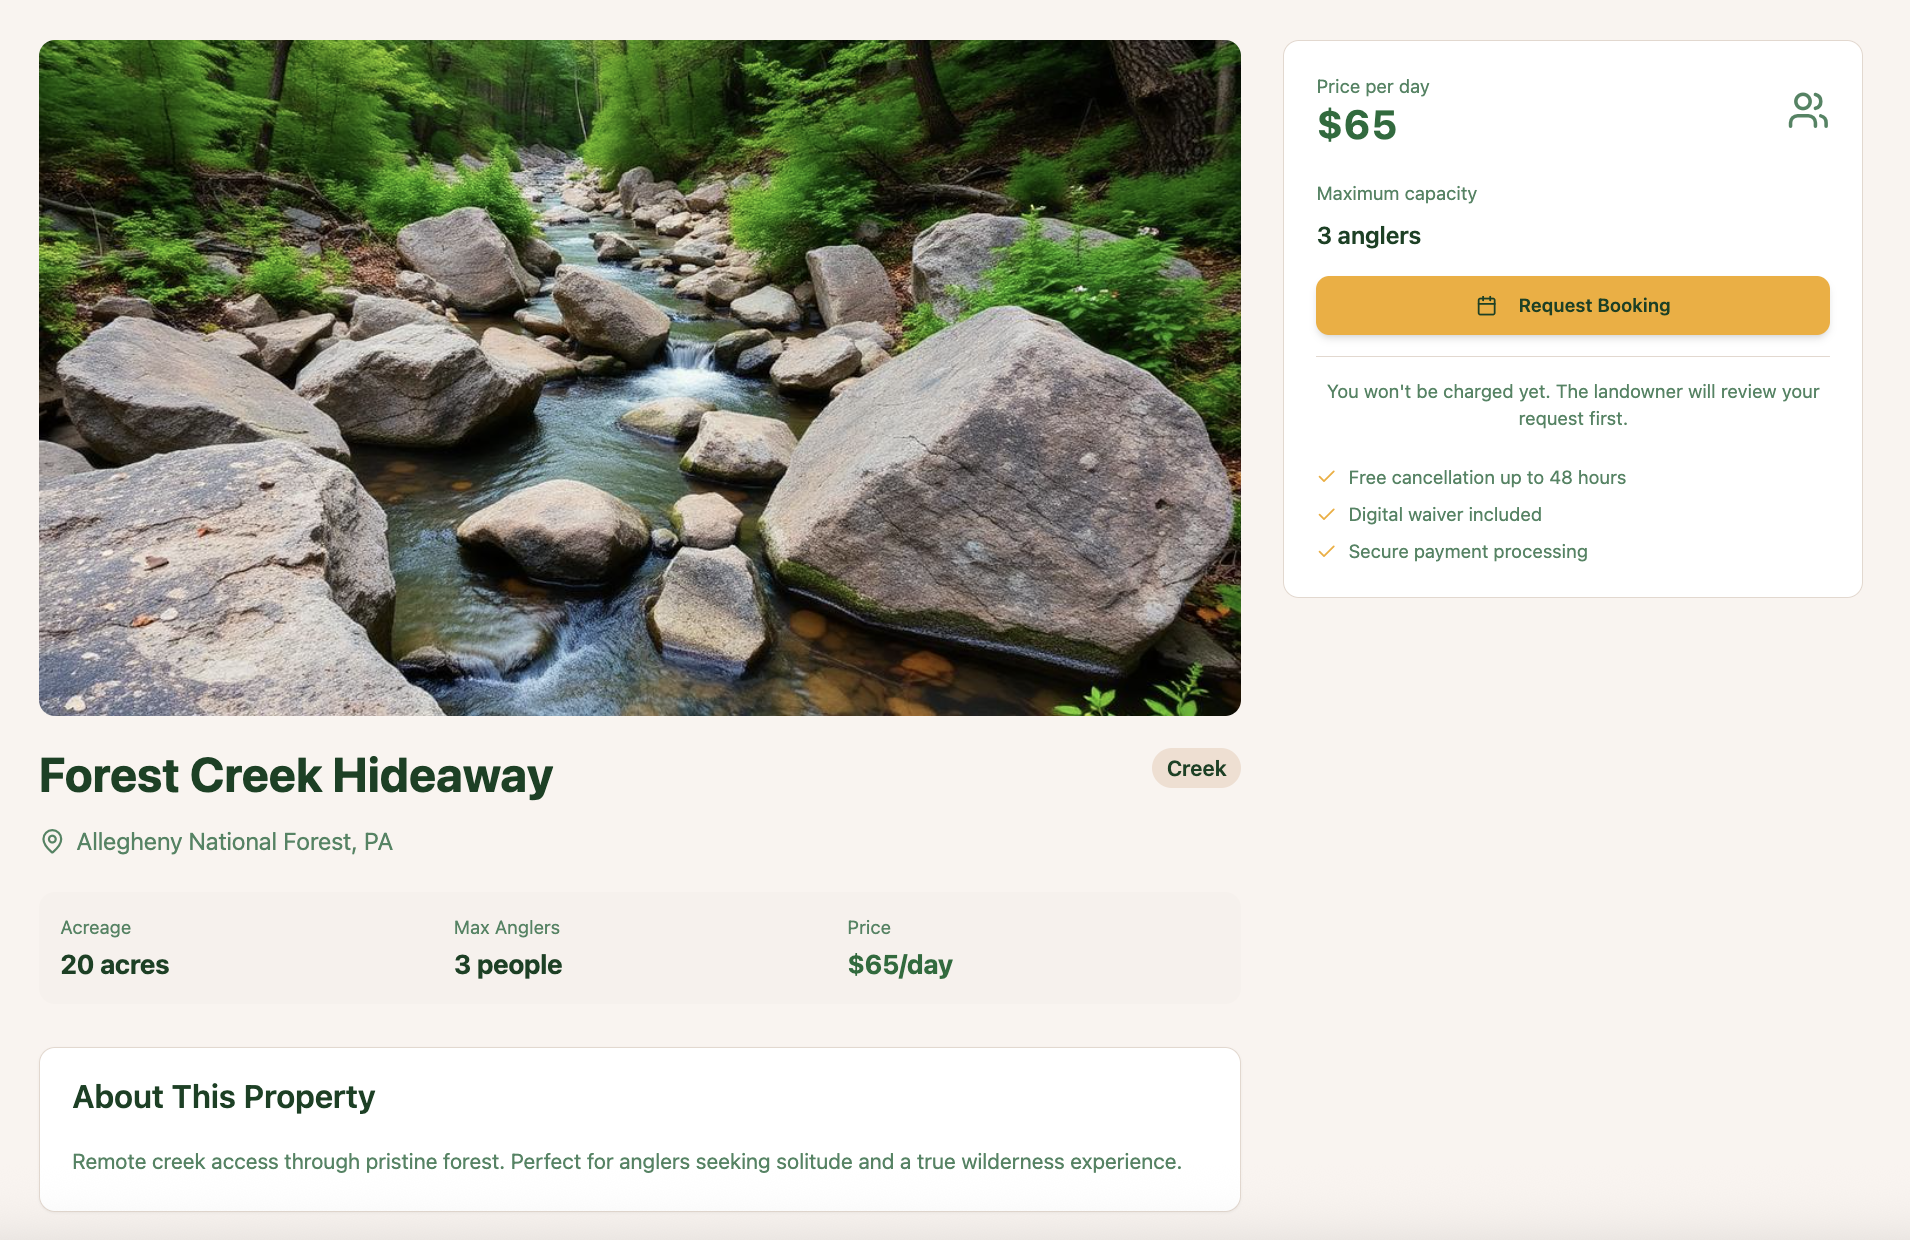Click the 20 acres acreage value
This screenshot has height=1240, width=1910.
(x=115, y=965)
